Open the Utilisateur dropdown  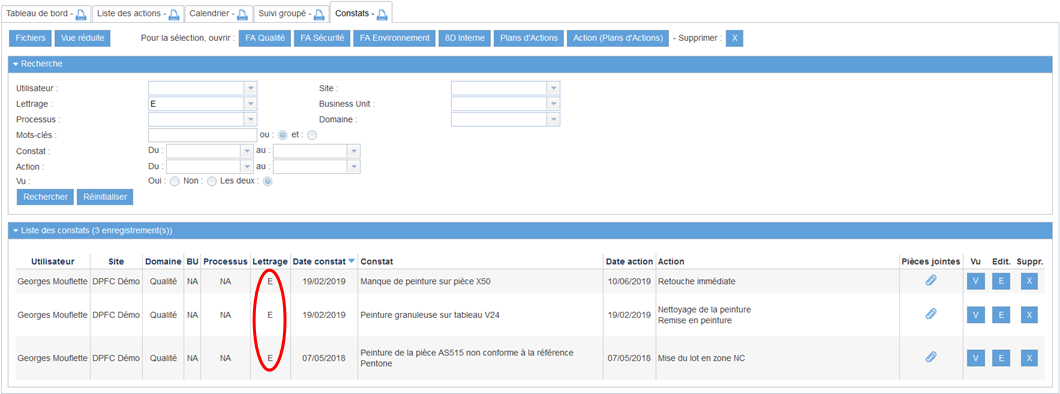tap(251, 89)
